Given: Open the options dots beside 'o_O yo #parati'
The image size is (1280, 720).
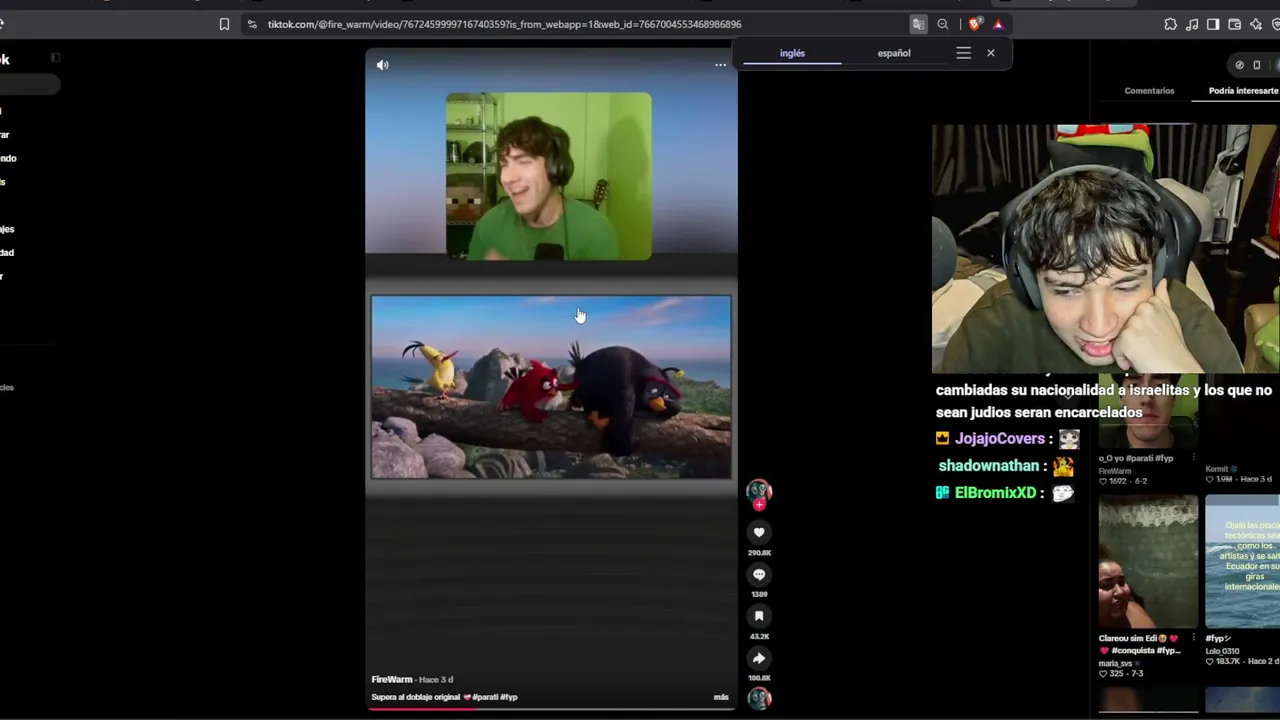Looking at the screenshot, I should (1193, 458).
